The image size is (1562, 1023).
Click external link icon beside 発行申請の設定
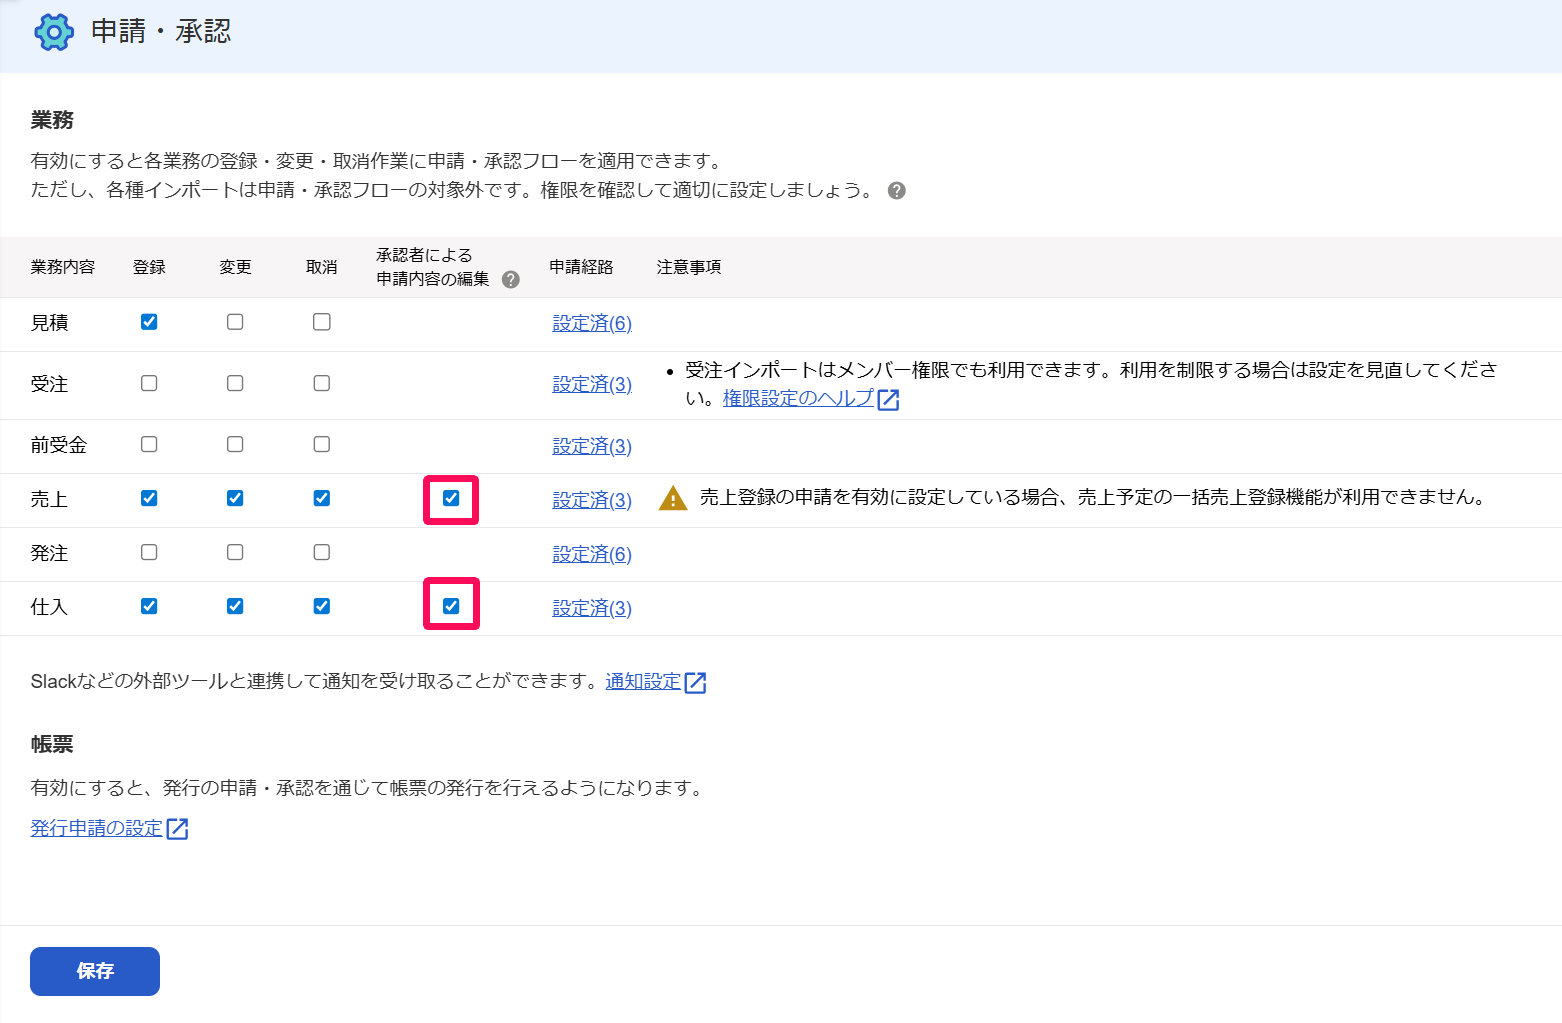tap(177, 829)
